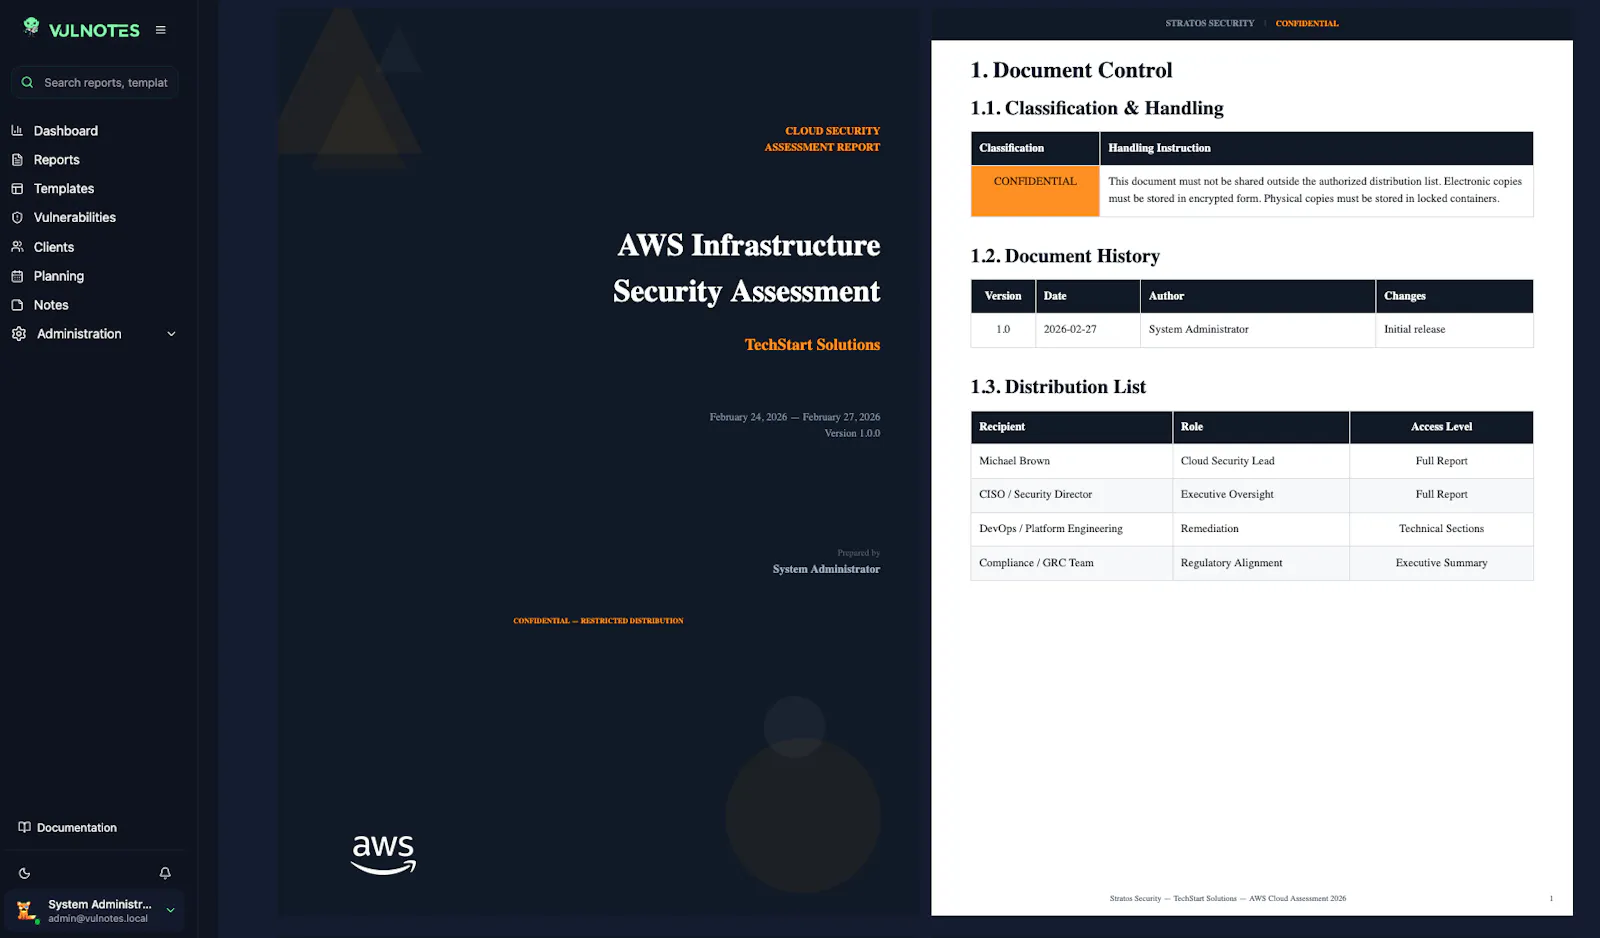Click the 'Technical Sections' access level cell
Viewport: 1600px width, 938px height.
(x=1441, y=529)
